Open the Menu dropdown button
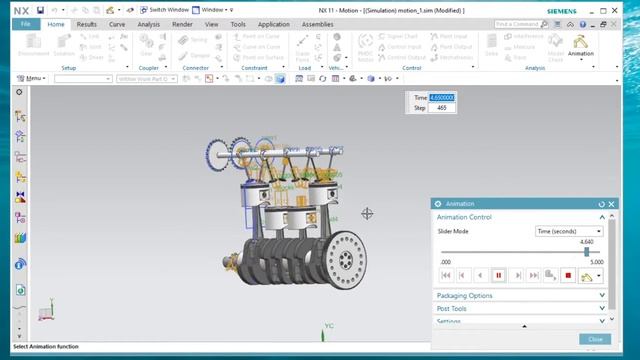640x360 pixels. tap(31, 78)
